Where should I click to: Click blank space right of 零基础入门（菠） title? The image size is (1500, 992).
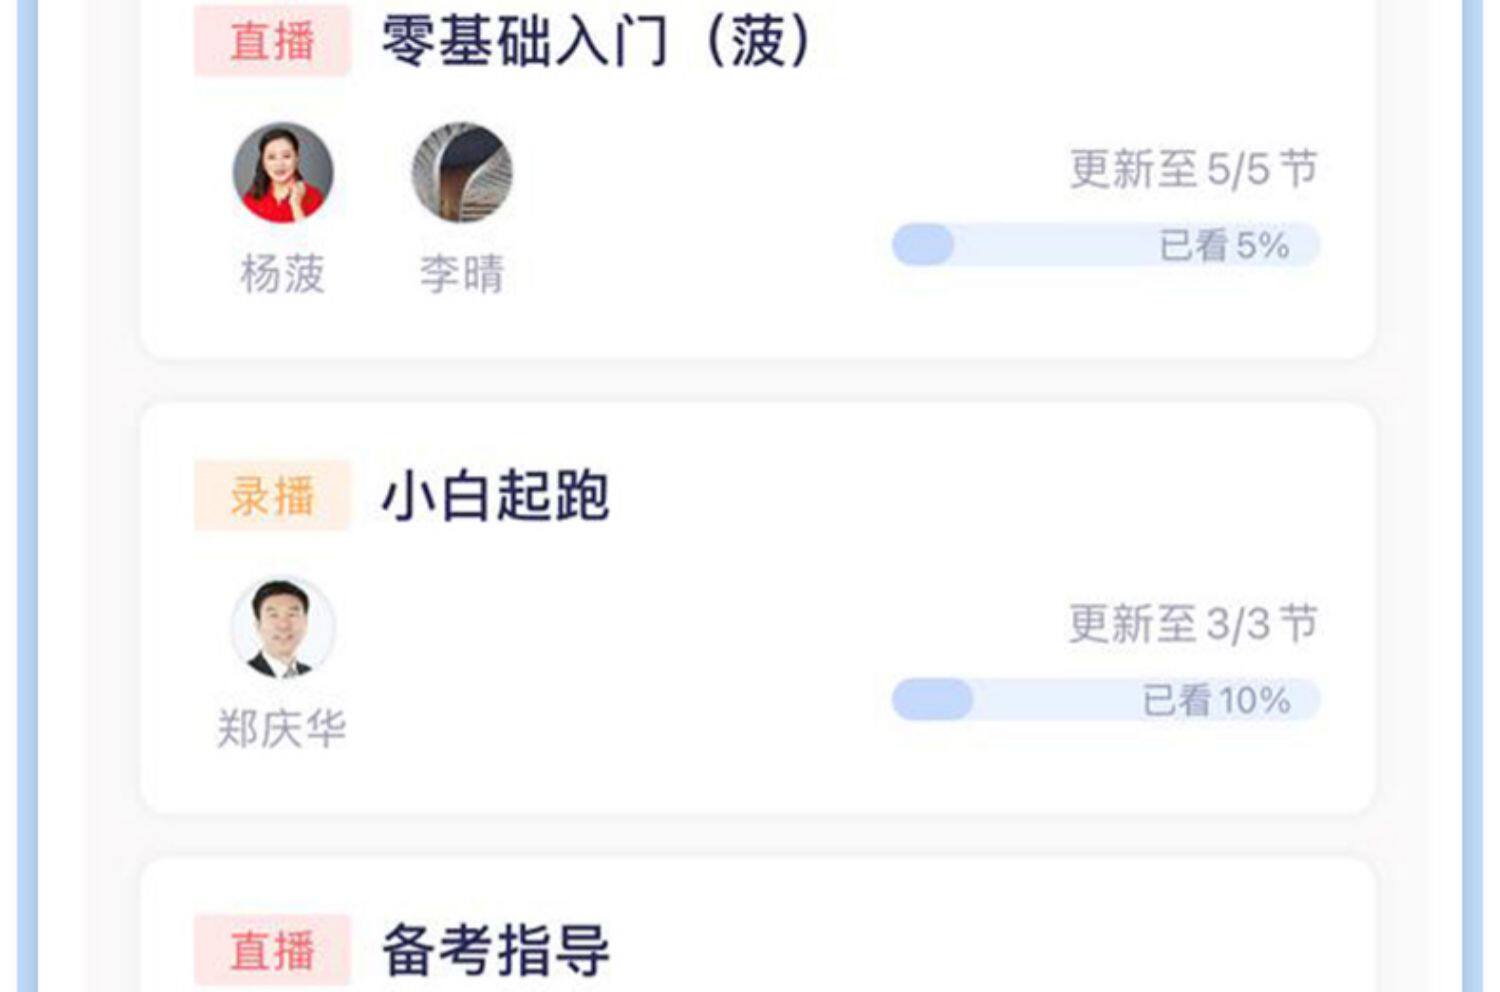1080,42
